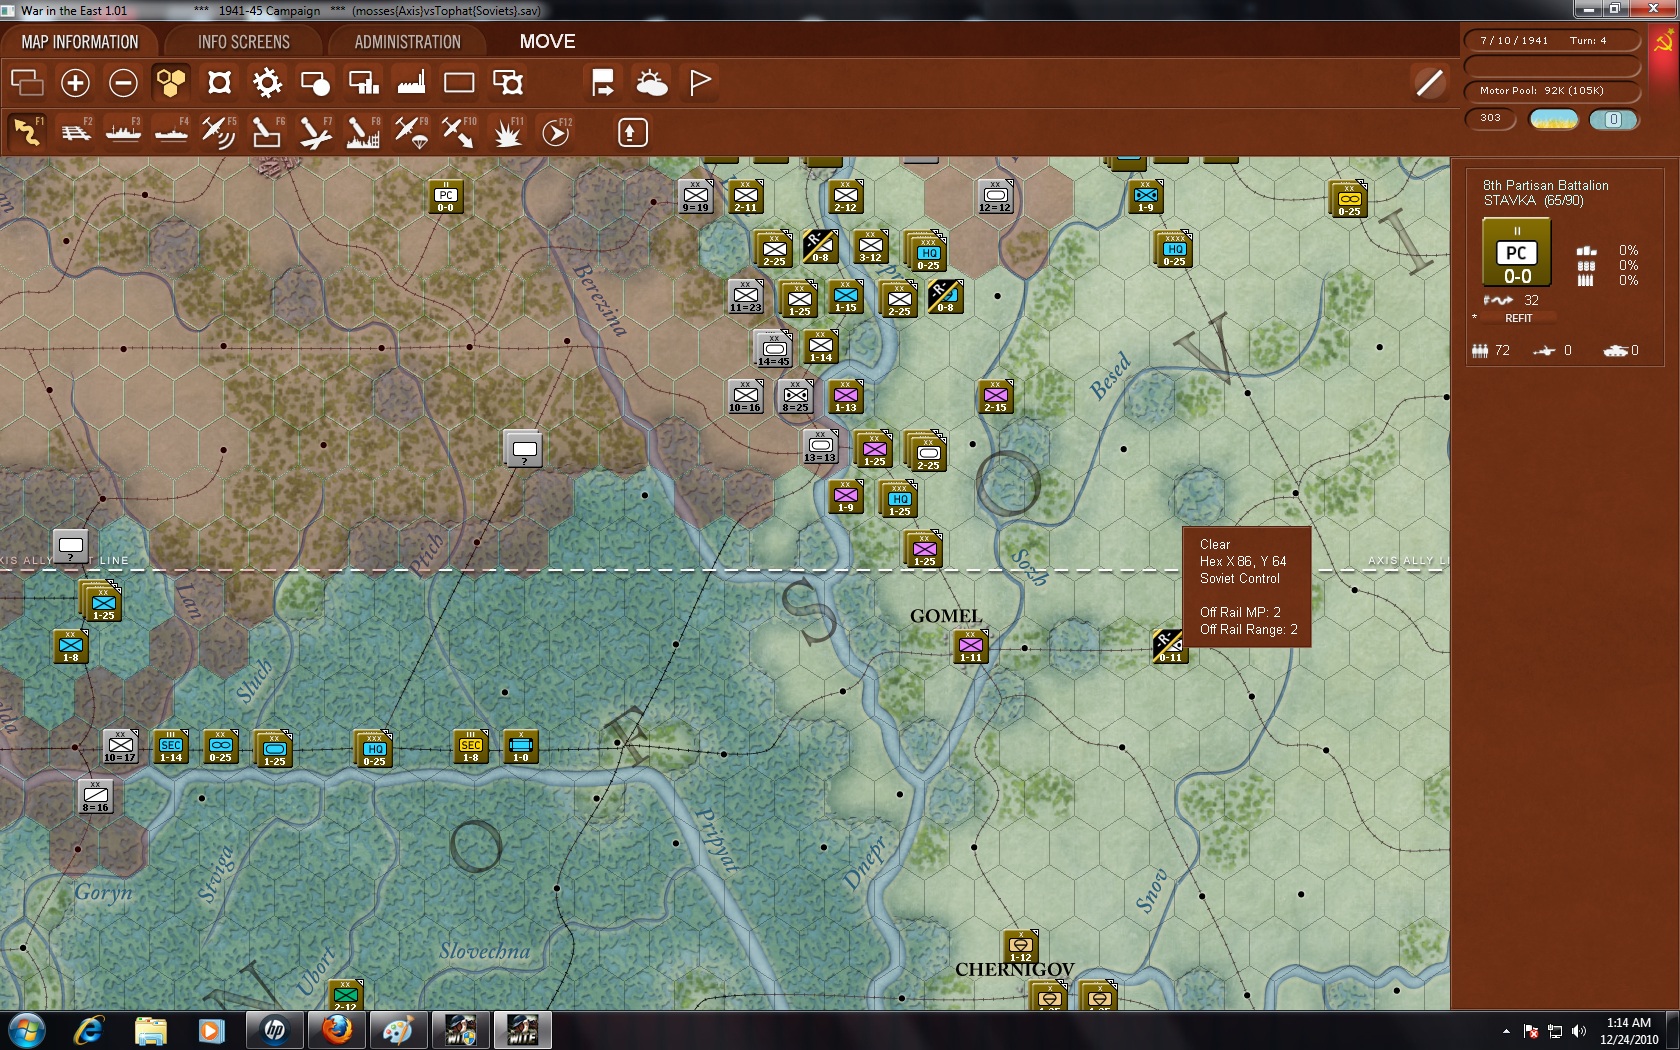Toggle the bar chart overlay icon
This screenshot has width=1680, height=1050.
click(363, 82)
